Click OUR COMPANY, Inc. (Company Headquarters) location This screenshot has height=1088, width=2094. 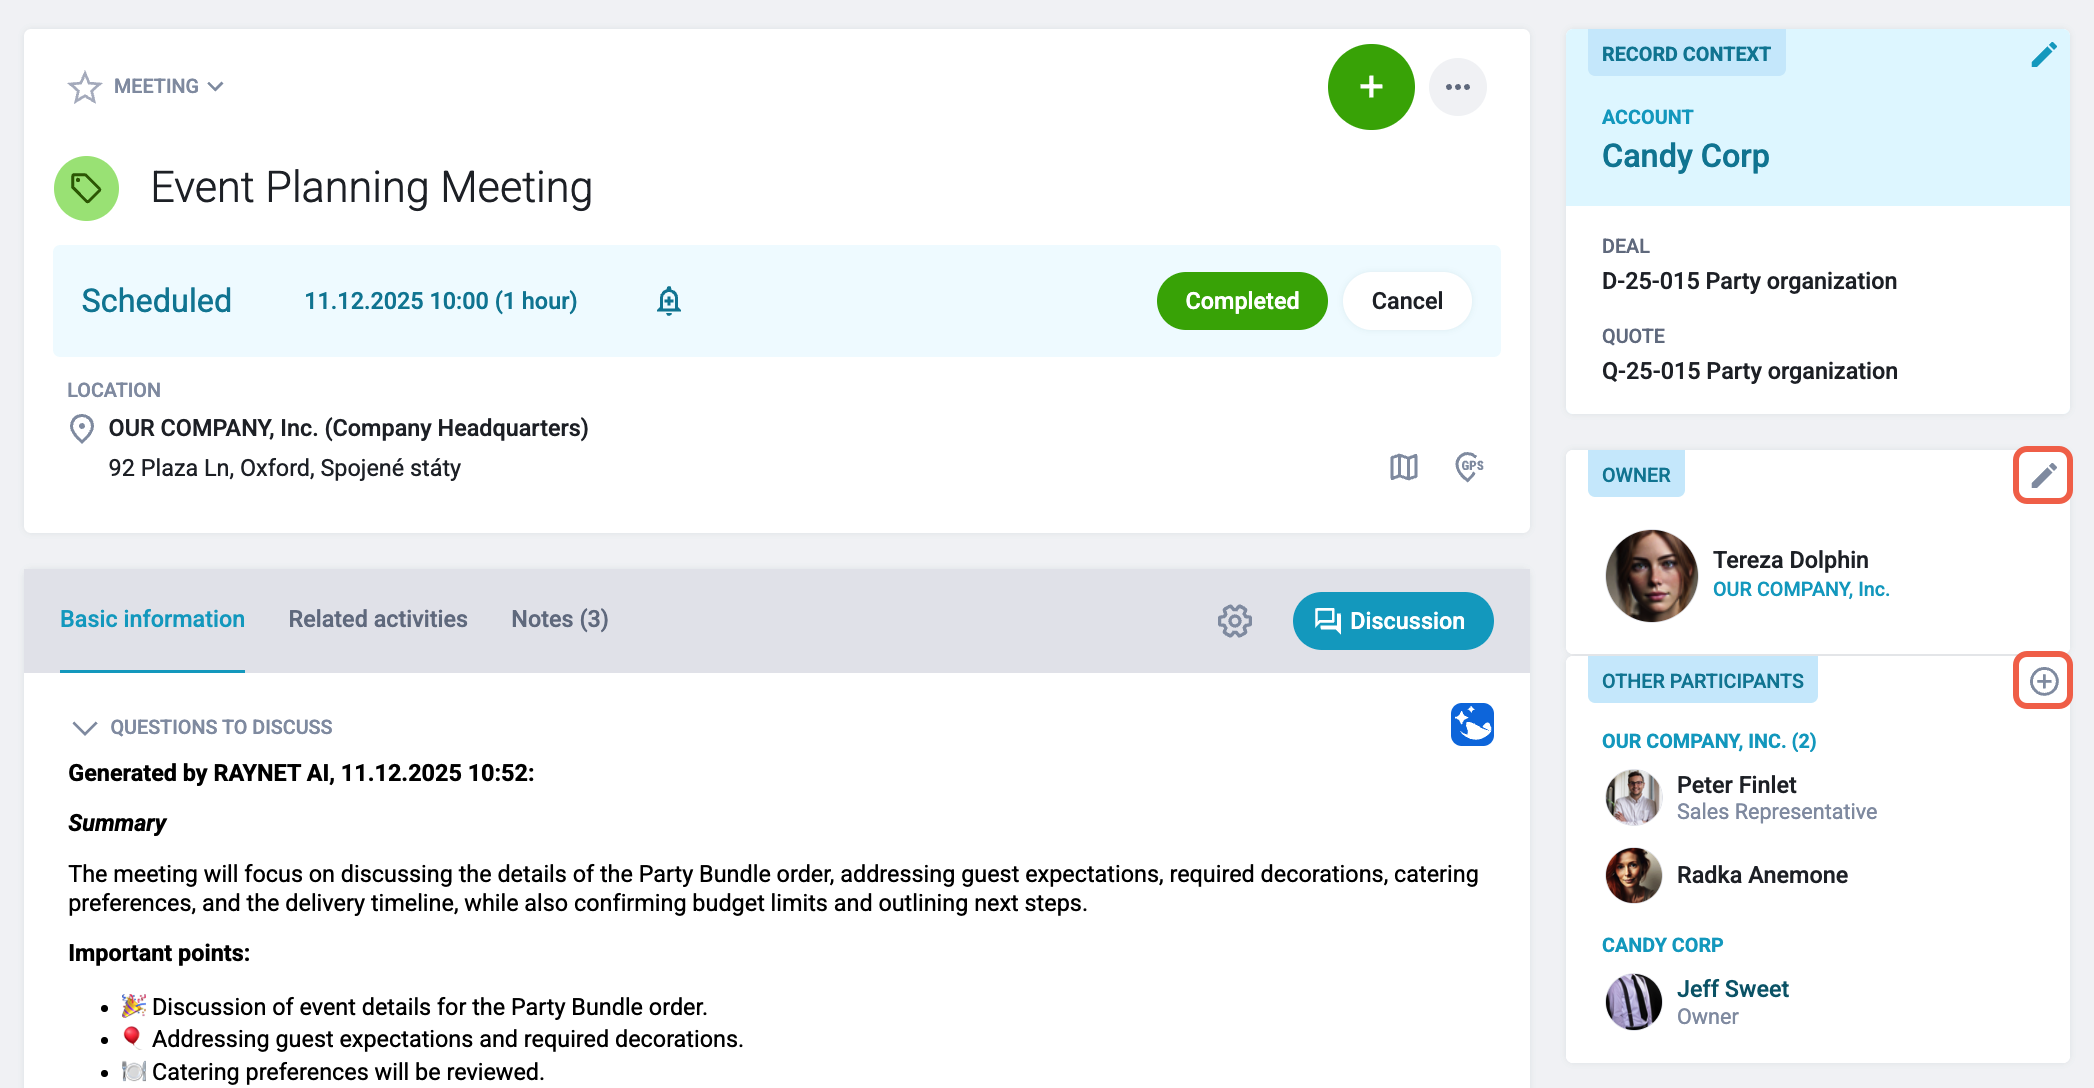[348, 428]
